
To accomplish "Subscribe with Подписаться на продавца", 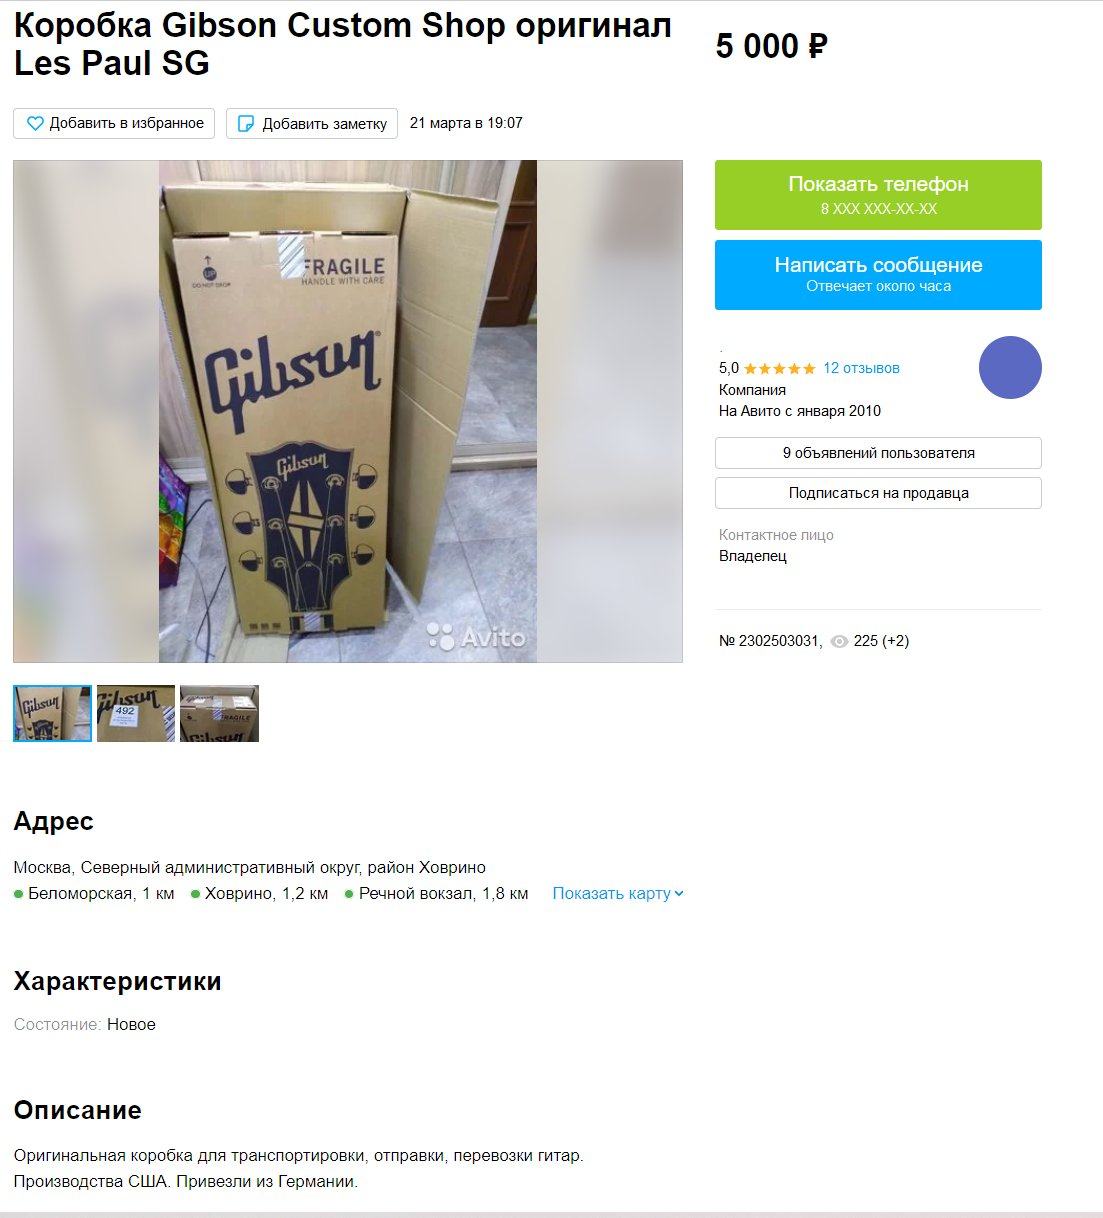I will click(x=878, y=493).
